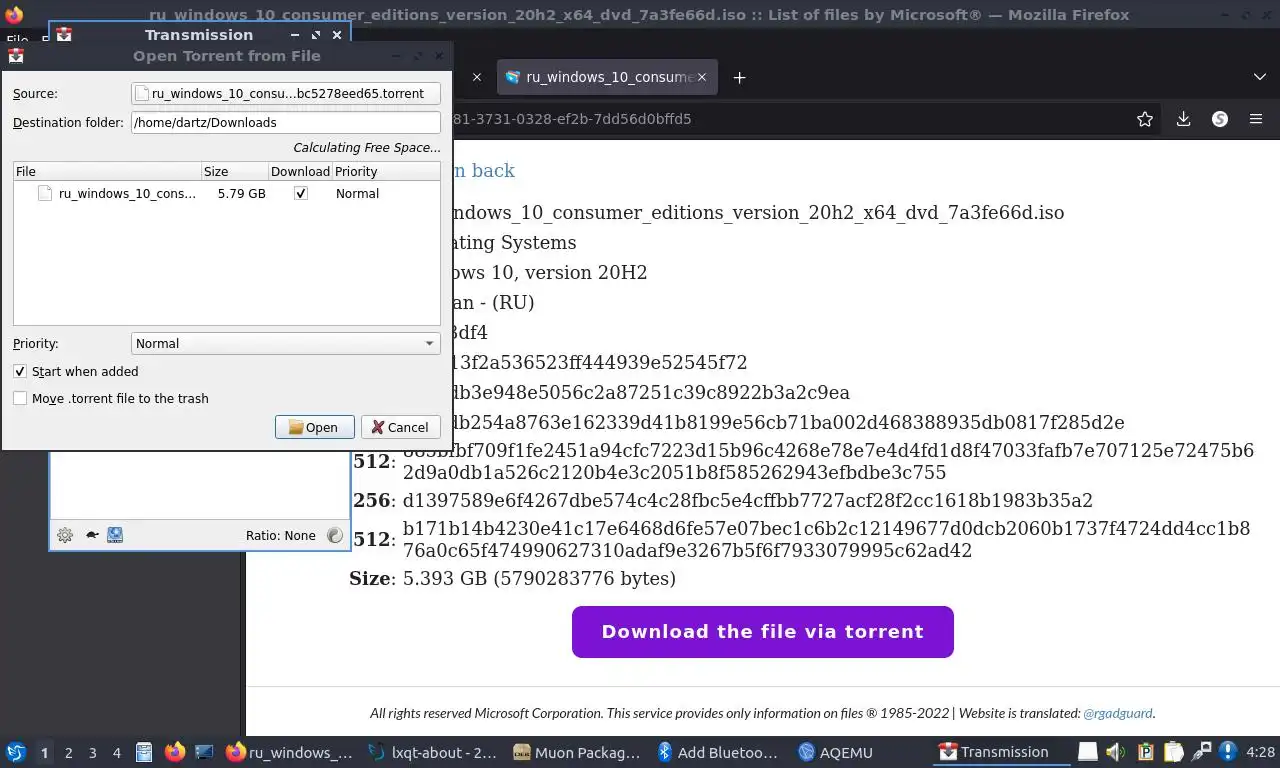
Task: Close the first hidden browser tab
Action: point(476,77)
